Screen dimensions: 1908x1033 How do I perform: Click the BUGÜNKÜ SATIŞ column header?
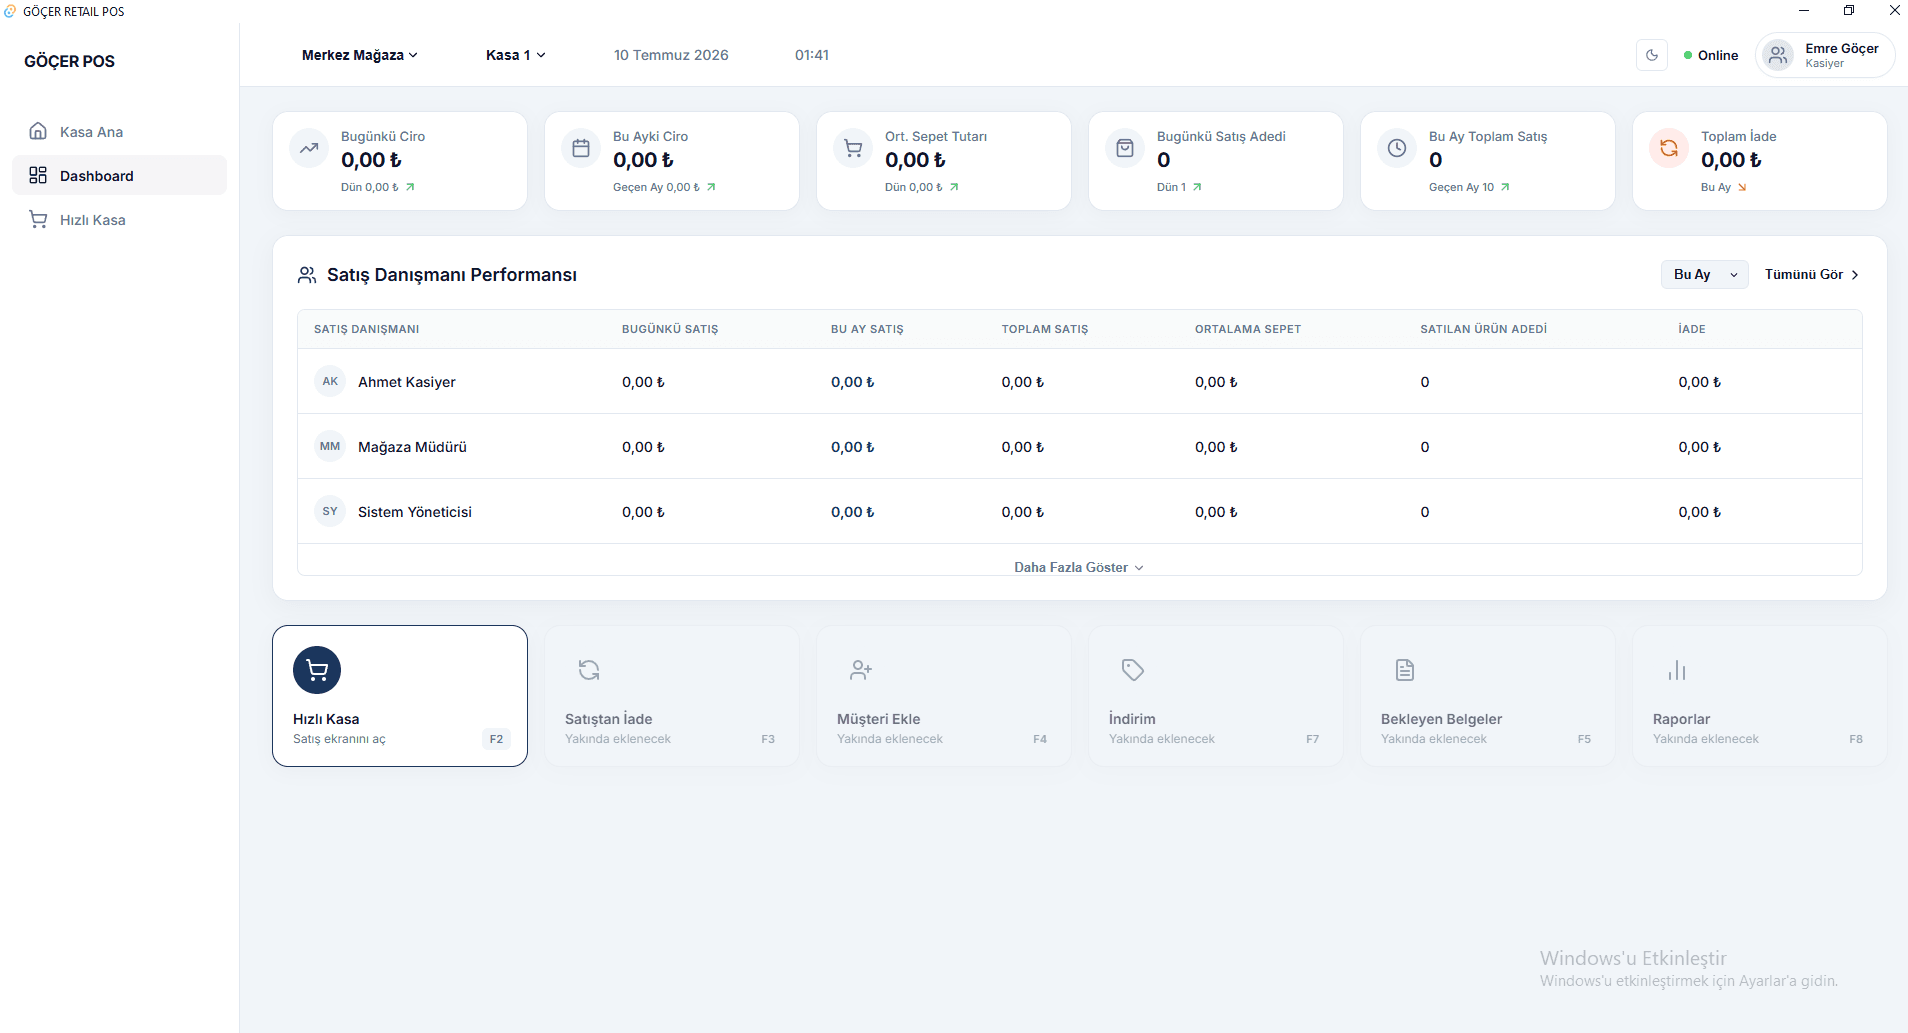(x=670, y=329)
